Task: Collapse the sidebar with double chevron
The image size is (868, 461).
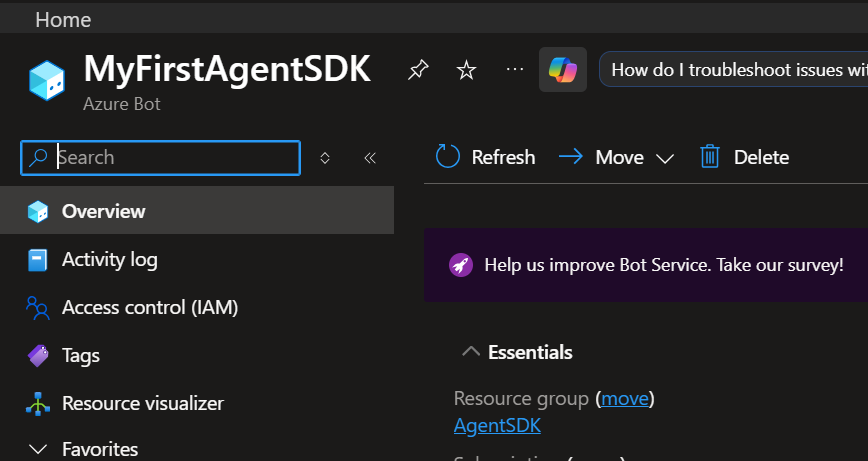Action: click(370, 158)
